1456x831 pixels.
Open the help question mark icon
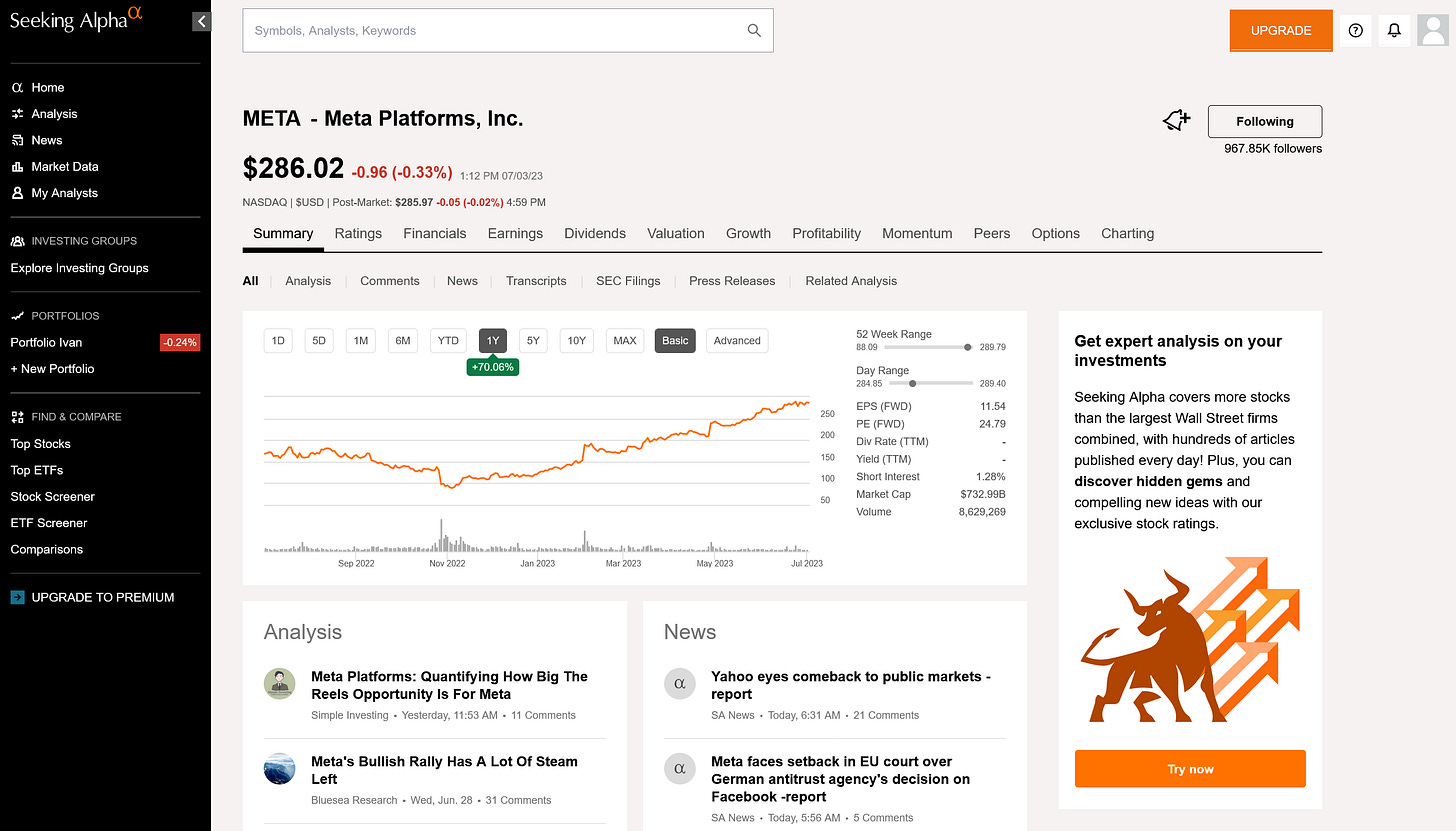[x=1356, y=31]
